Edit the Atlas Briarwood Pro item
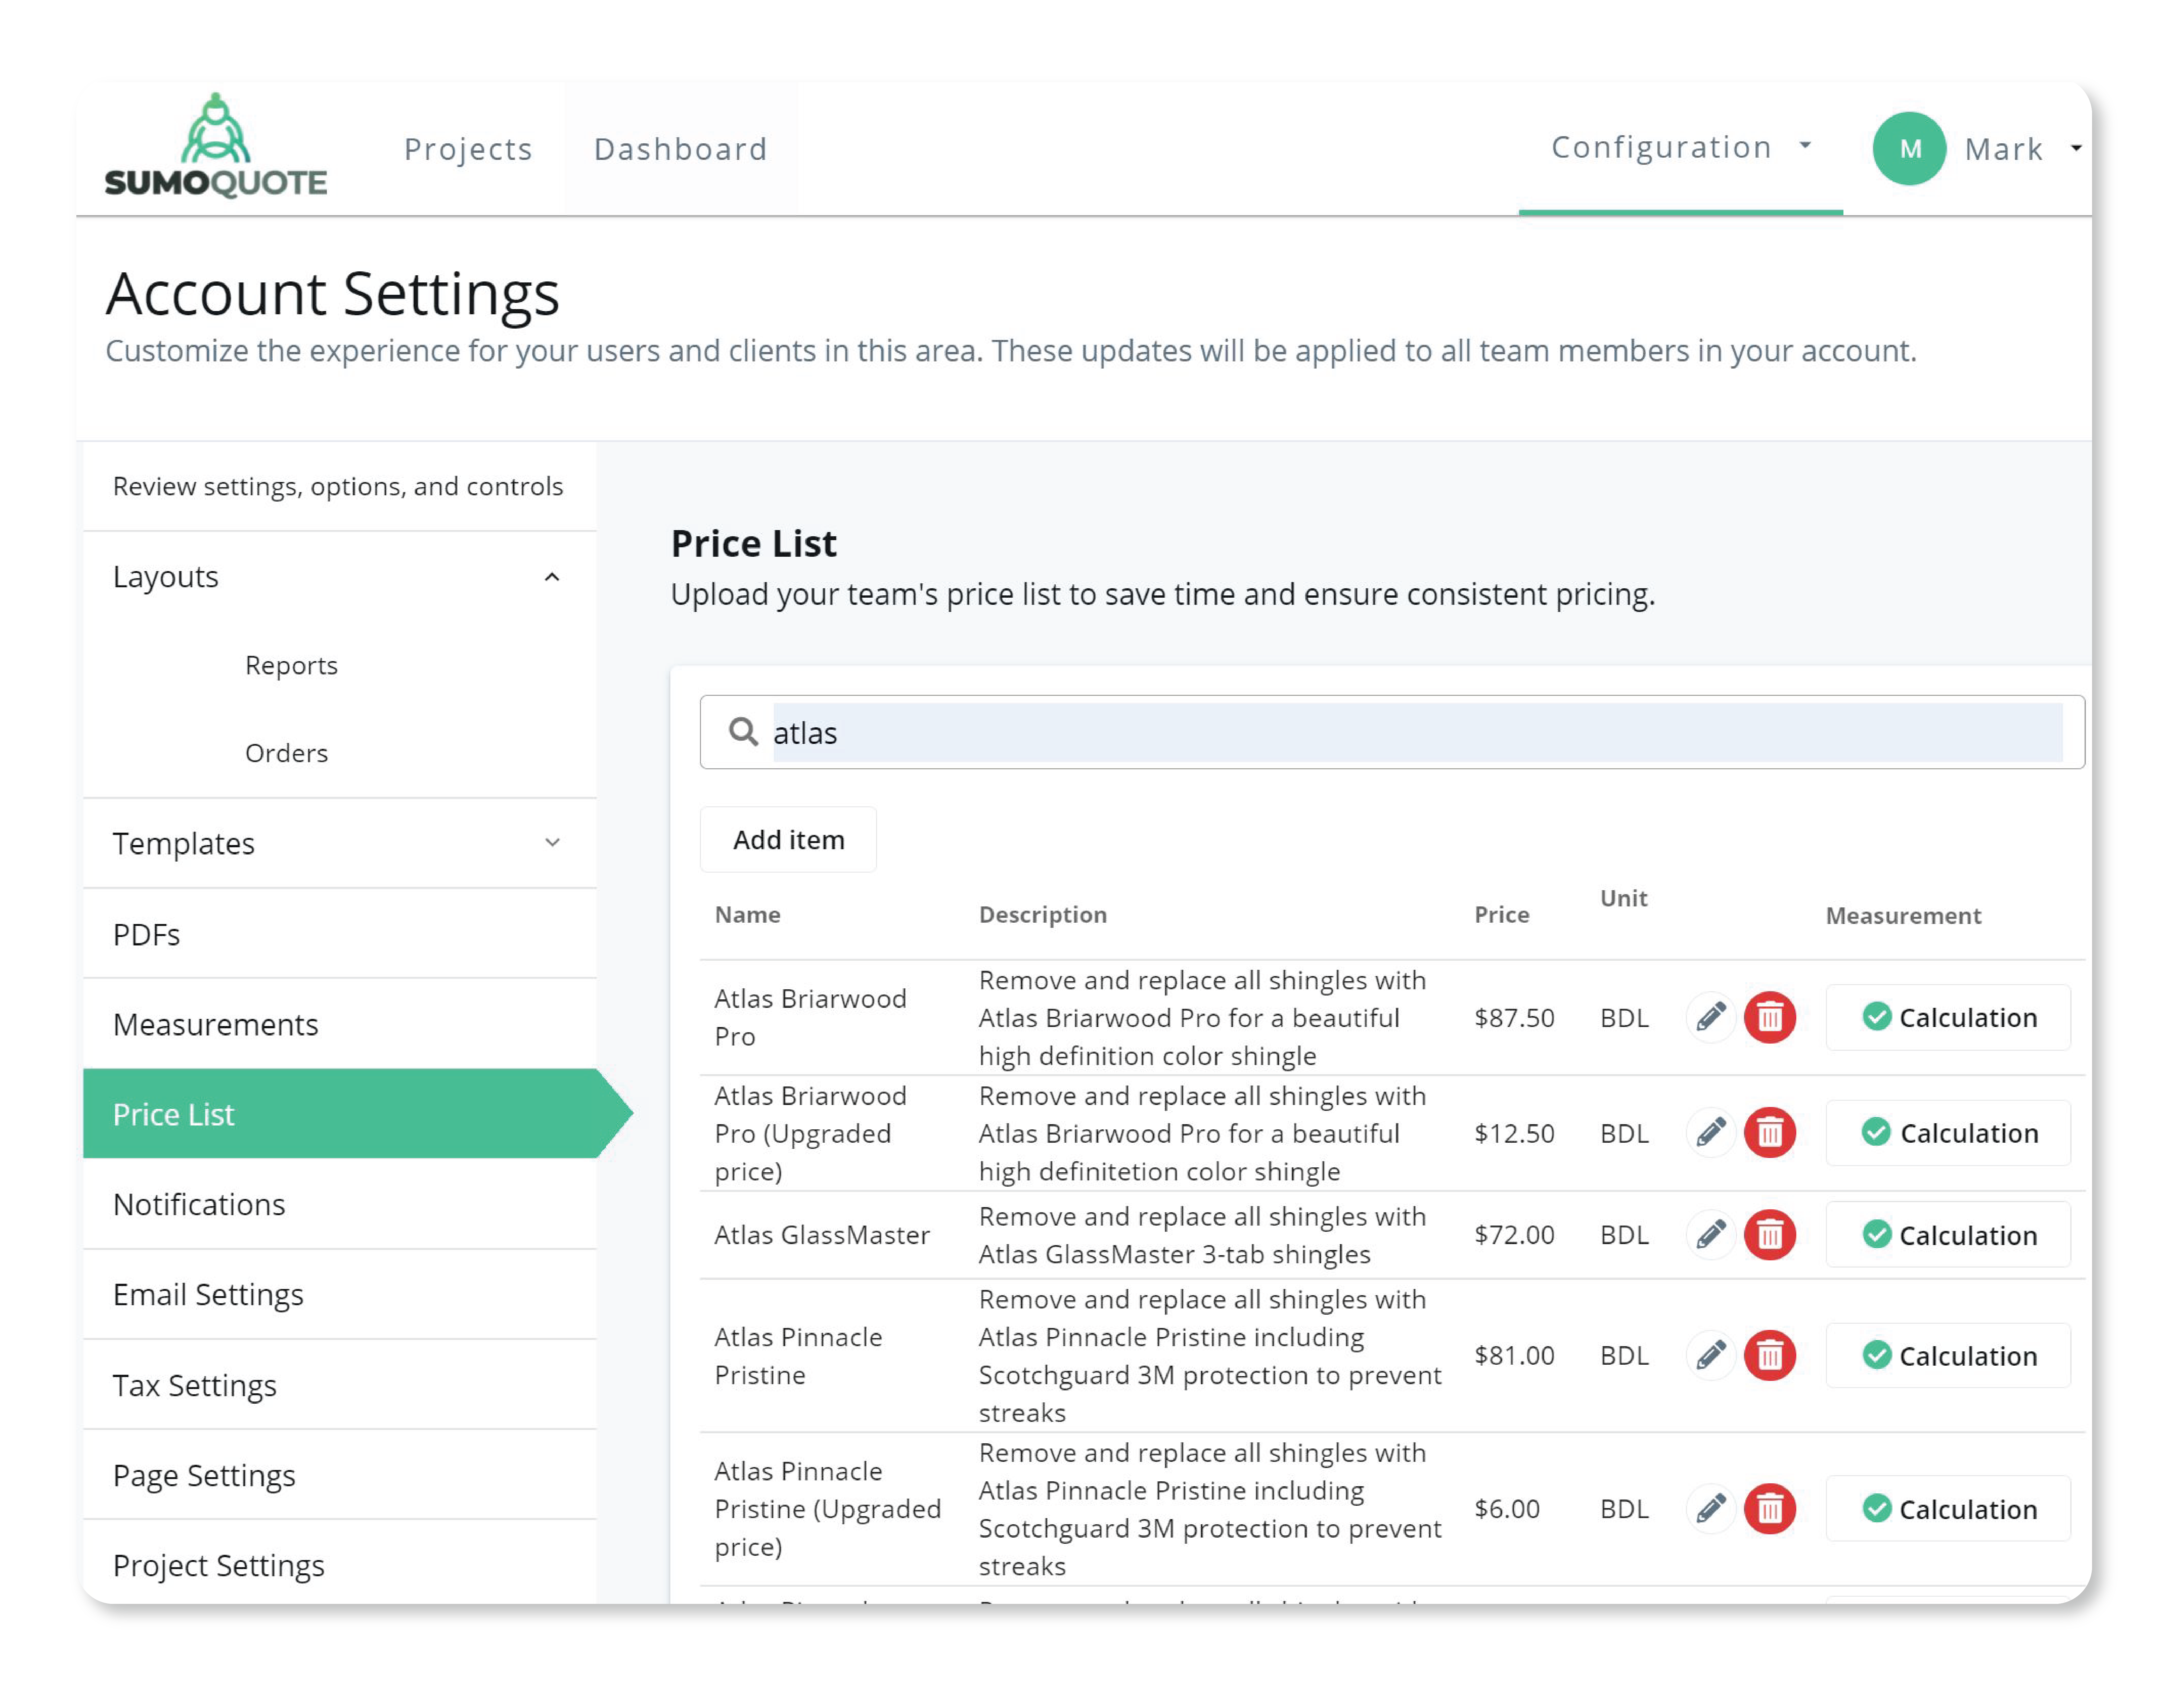Image resolution: width=2184 pixels, height=1690 pixels. pos(1711,1017)
